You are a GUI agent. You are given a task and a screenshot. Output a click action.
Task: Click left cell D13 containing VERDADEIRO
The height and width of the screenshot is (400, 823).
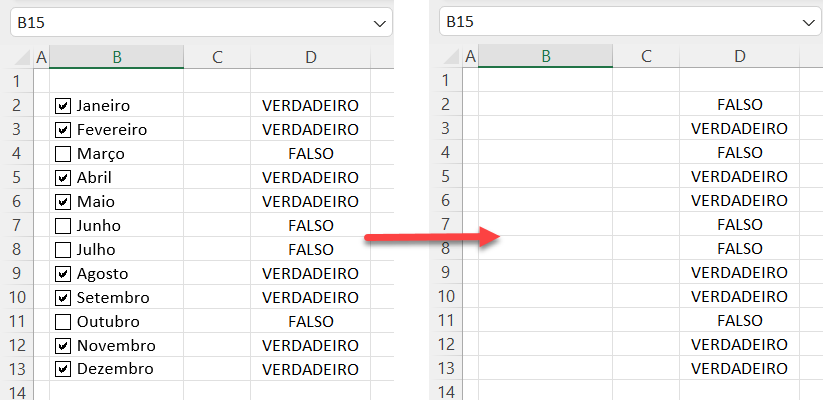[x=310, y=369]
